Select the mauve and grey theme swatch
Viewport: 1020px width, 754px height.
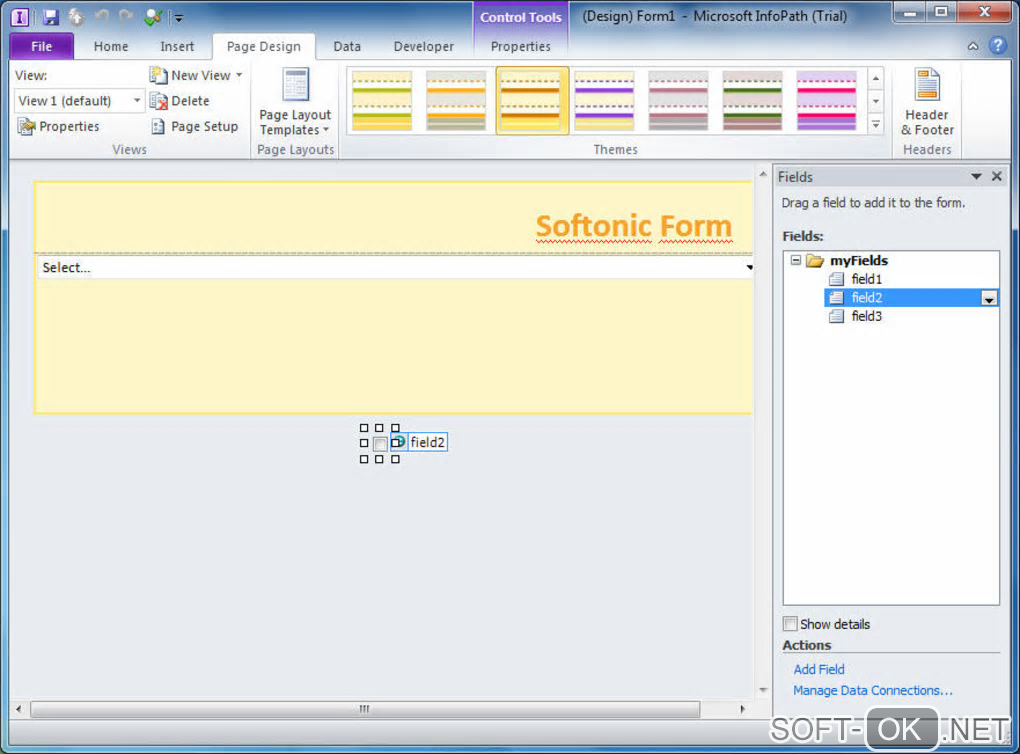[678, 101]
